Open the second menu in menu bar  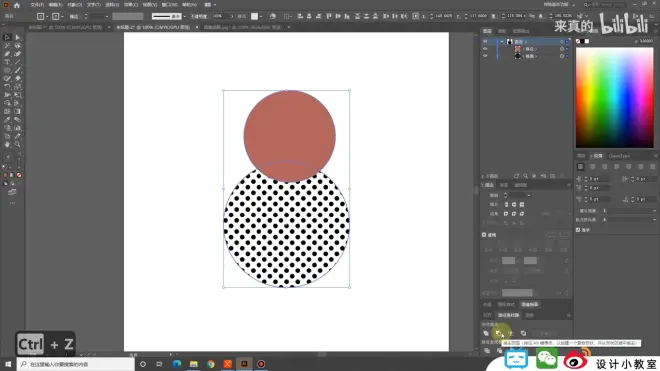[x=55, y=5]
